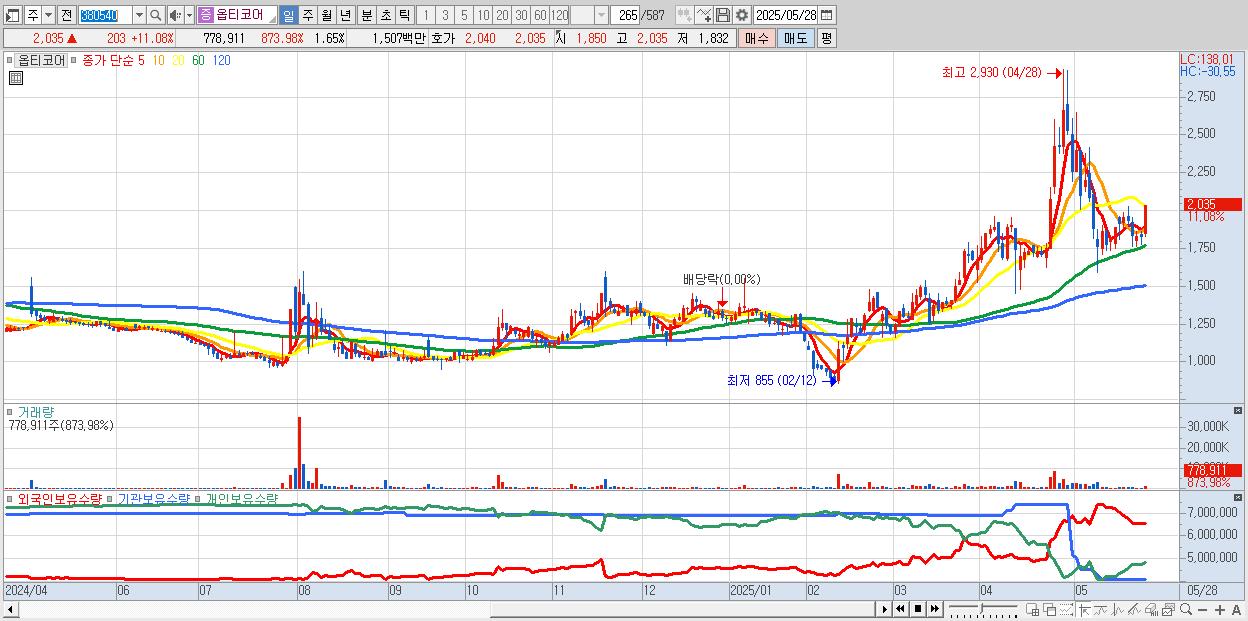The image size is (1248, 621).
Task: Click the 옵티코어 chart legend label button
Action: tap(42, 60)
